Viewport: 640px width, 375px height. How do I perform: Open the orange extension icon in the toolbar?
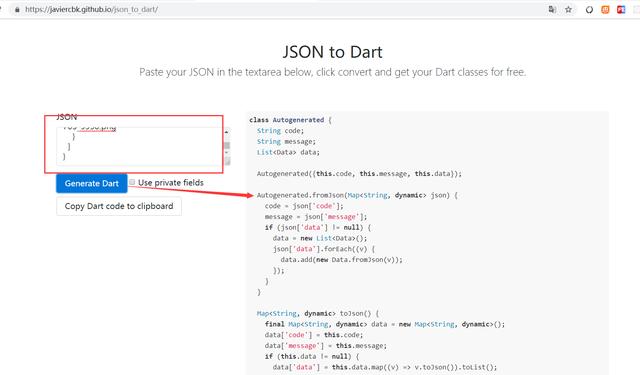click(605, 9)
